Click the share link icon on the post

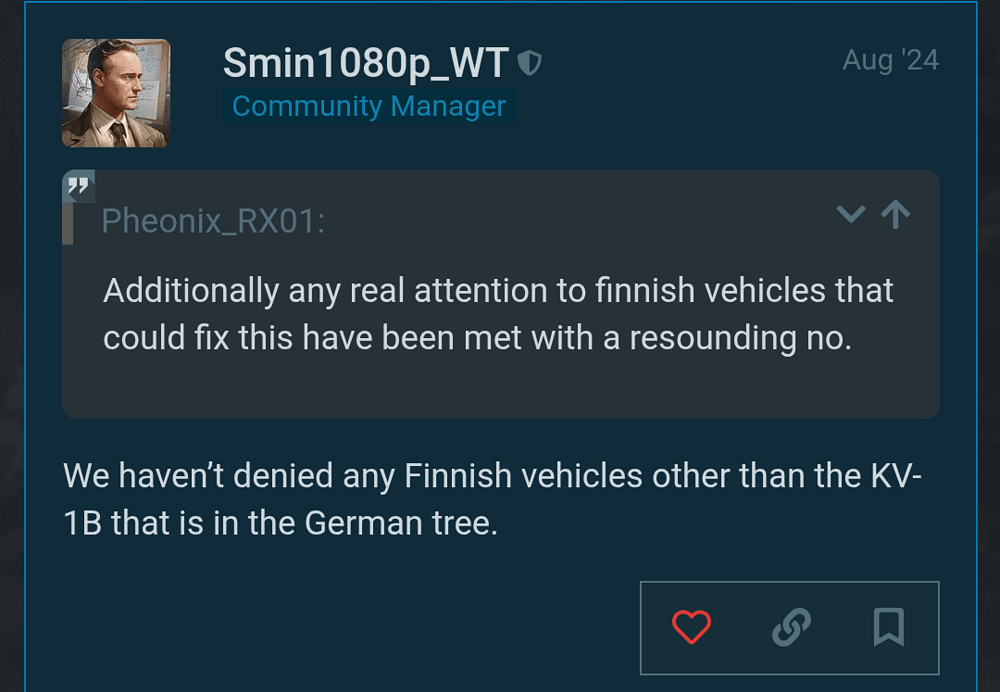coord(789,627)
